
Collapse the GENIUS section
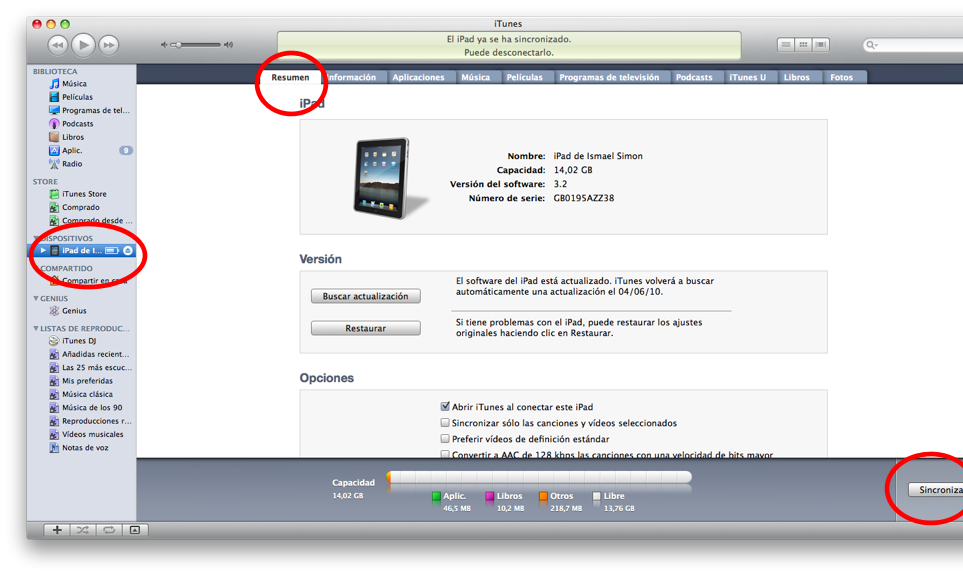(36, 298)
